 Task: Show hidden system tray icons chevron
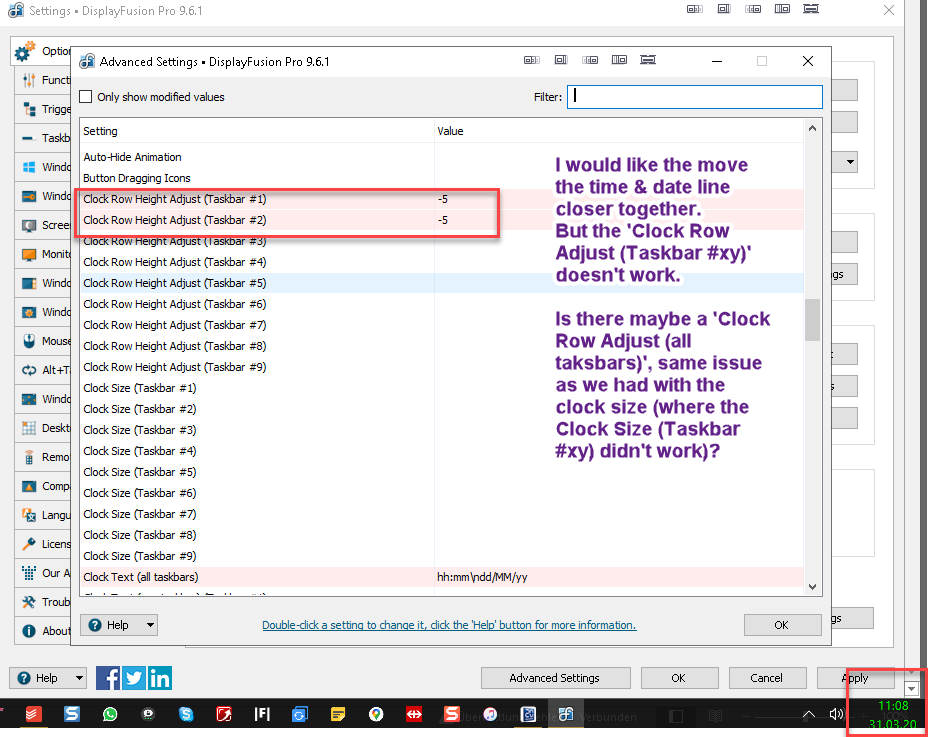pos(809,714)
